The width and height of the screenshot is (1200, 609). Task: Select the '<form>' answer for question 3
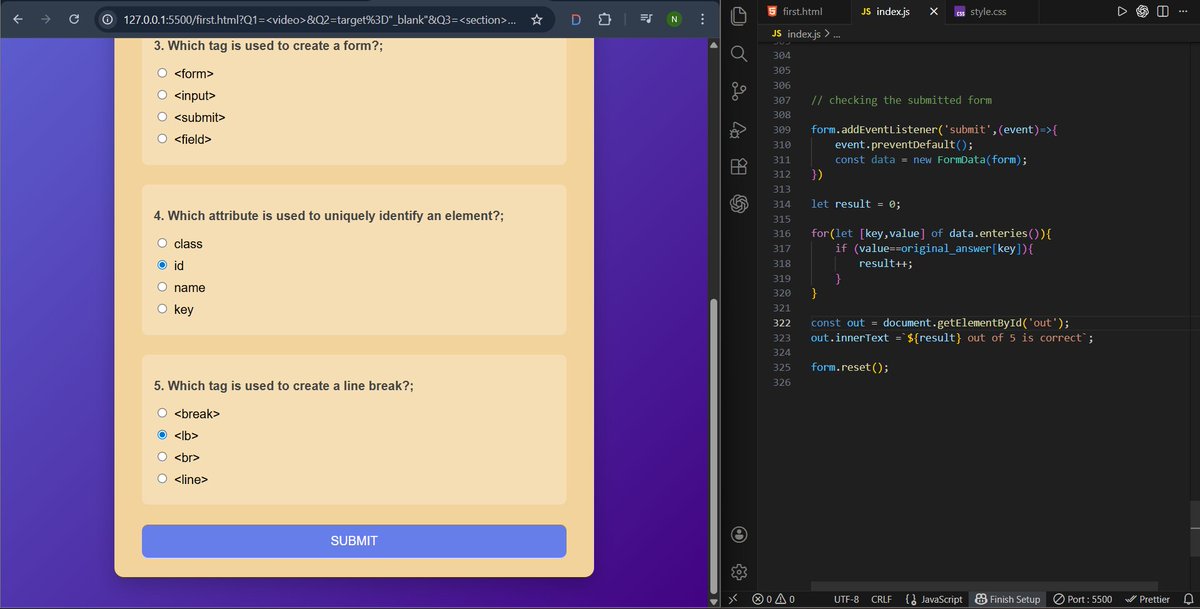point(161,72)
